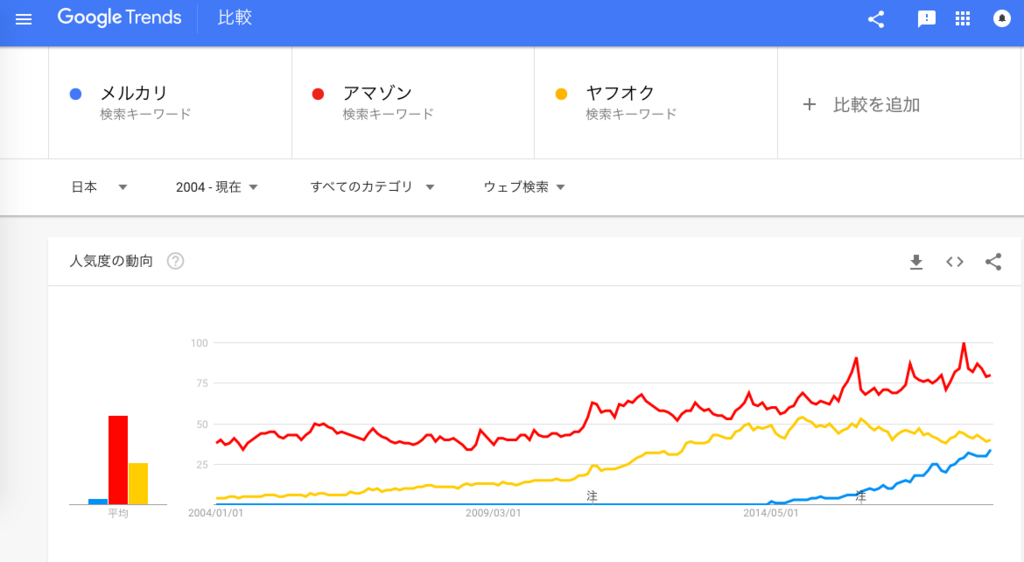The image size is (1024, 562).
Task: Click the header share icon
Action: pos(876,19)
